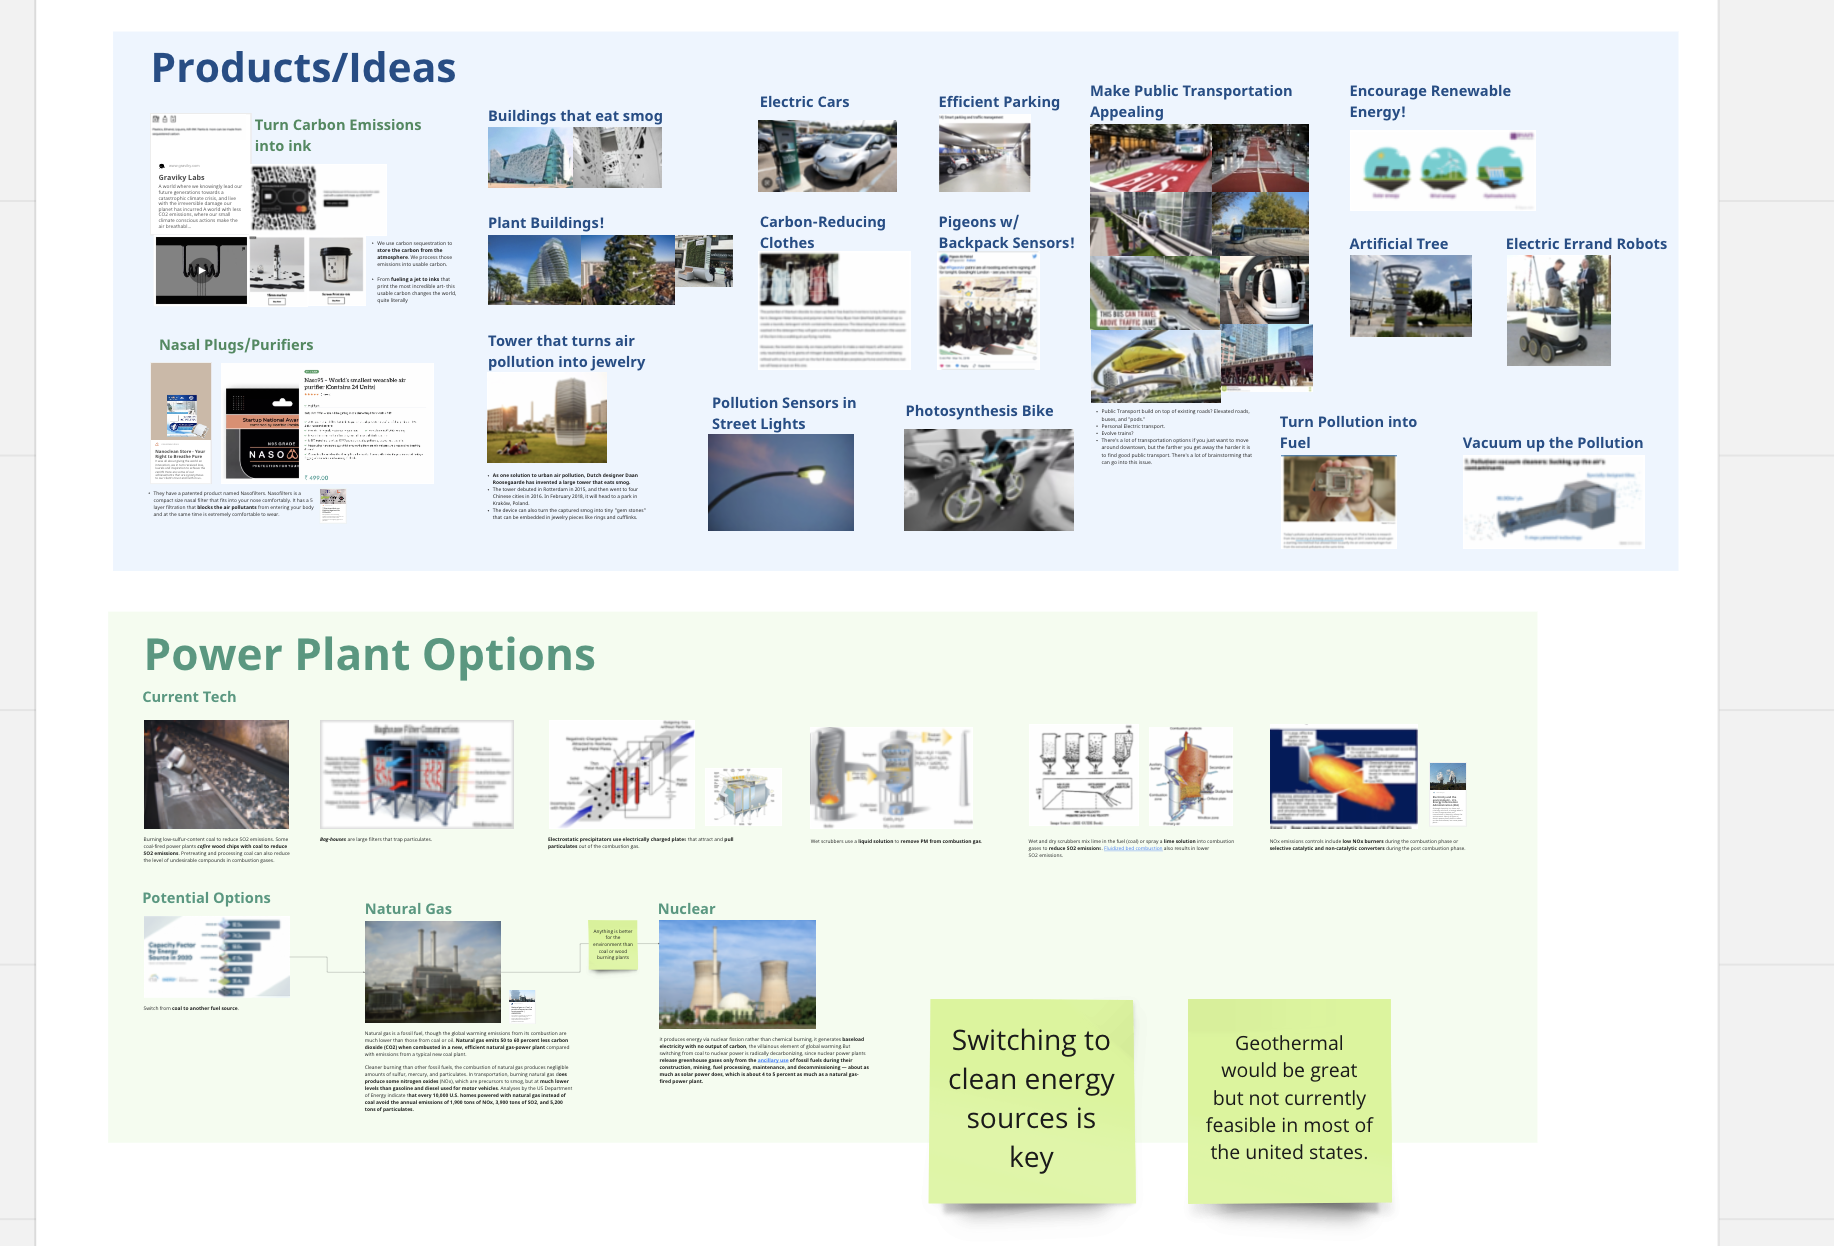This screenshot has height=1246, width=1834.
Task: Select the 'Geothermal would be great' sticky note
Action: pos(1289,1100)
